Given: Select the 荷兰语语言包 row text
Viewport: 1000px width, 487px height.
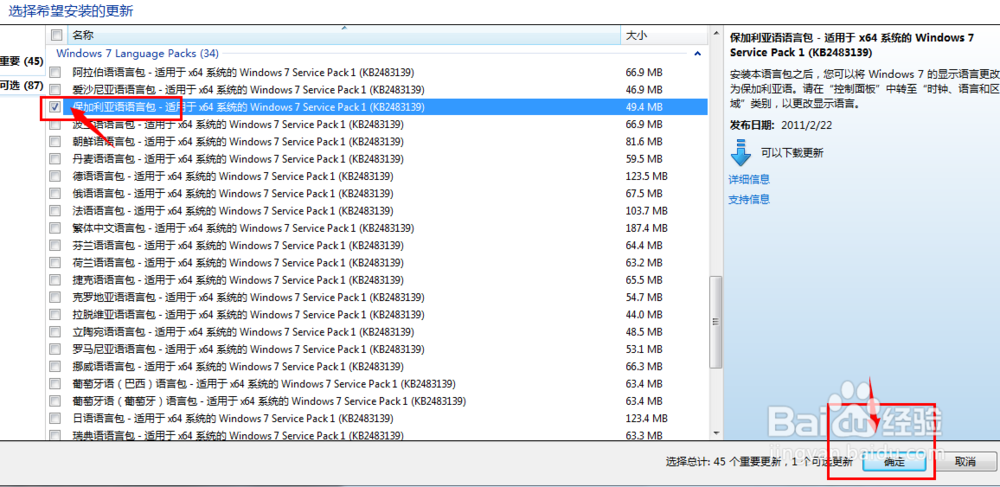Looking at the screenshot, I should (238, 263).
